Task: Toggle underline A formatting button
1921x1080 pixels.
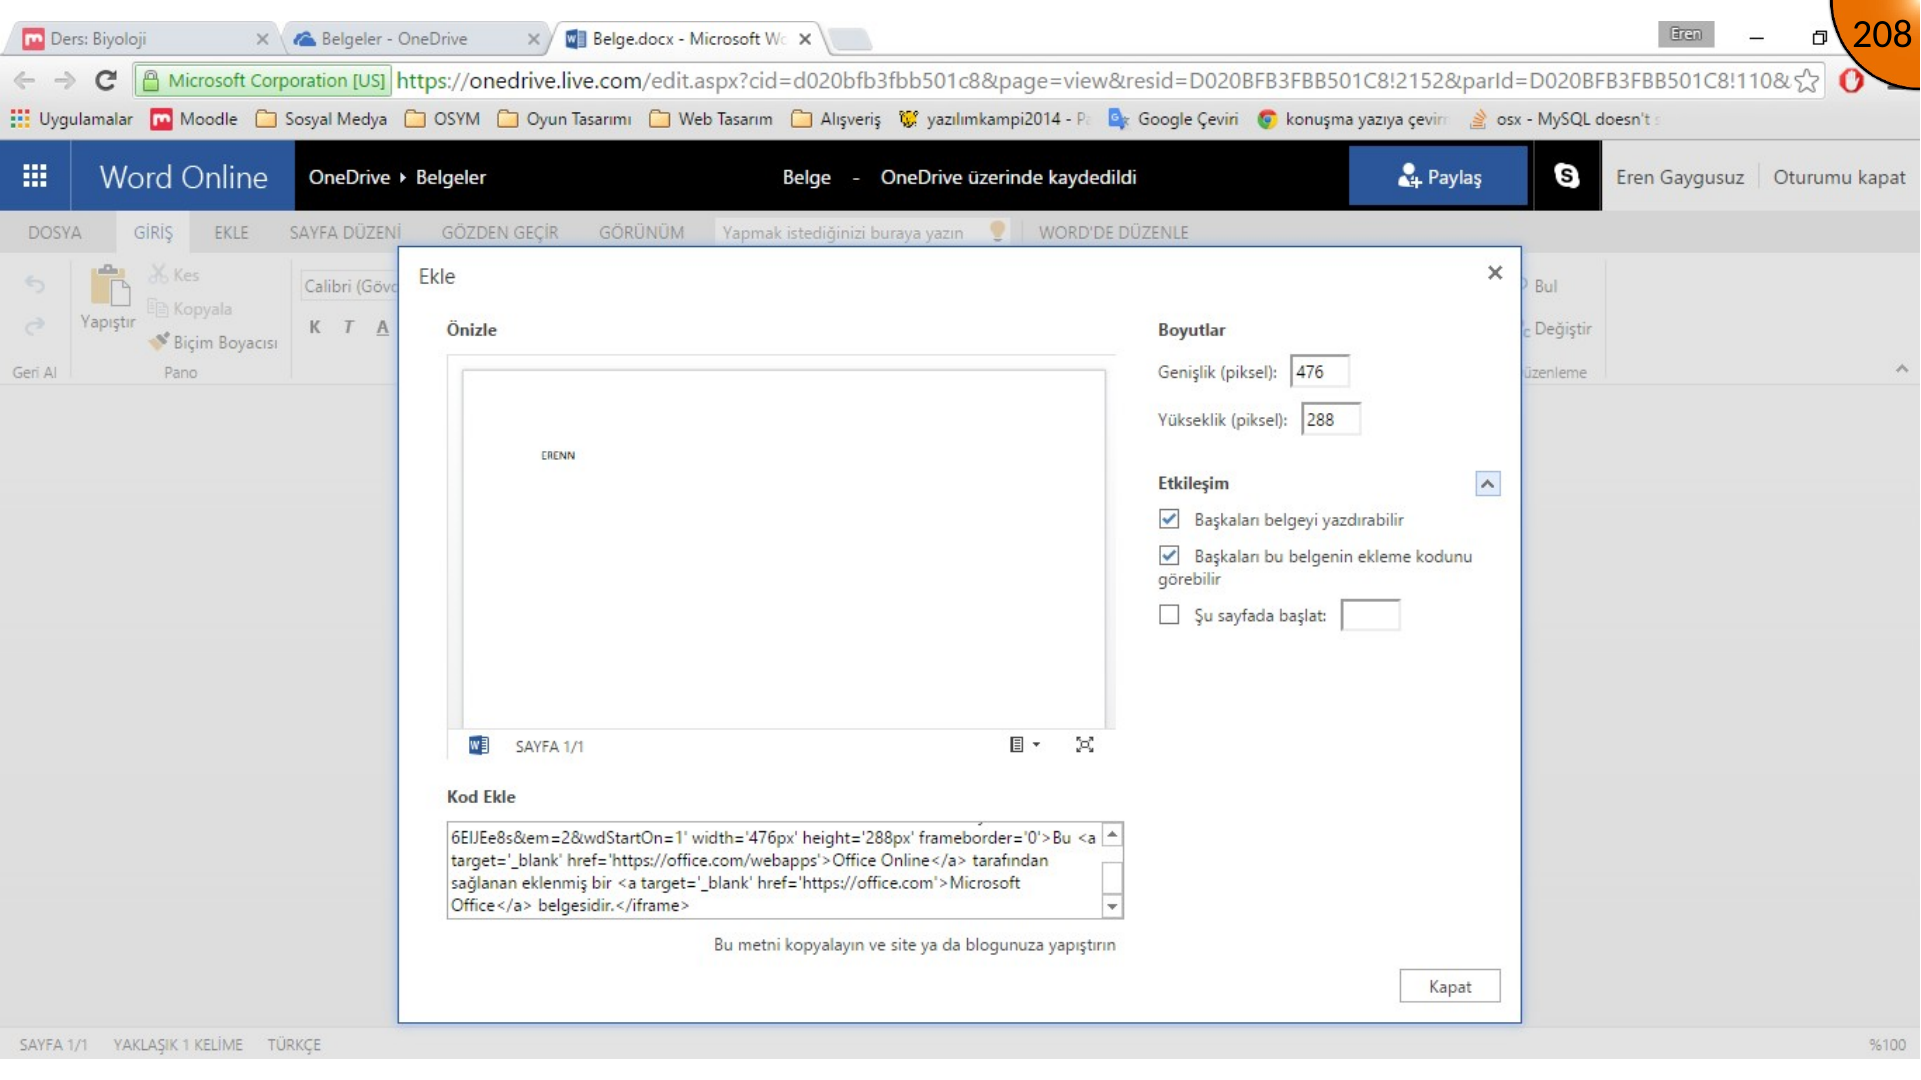Action: click(382, 327)
